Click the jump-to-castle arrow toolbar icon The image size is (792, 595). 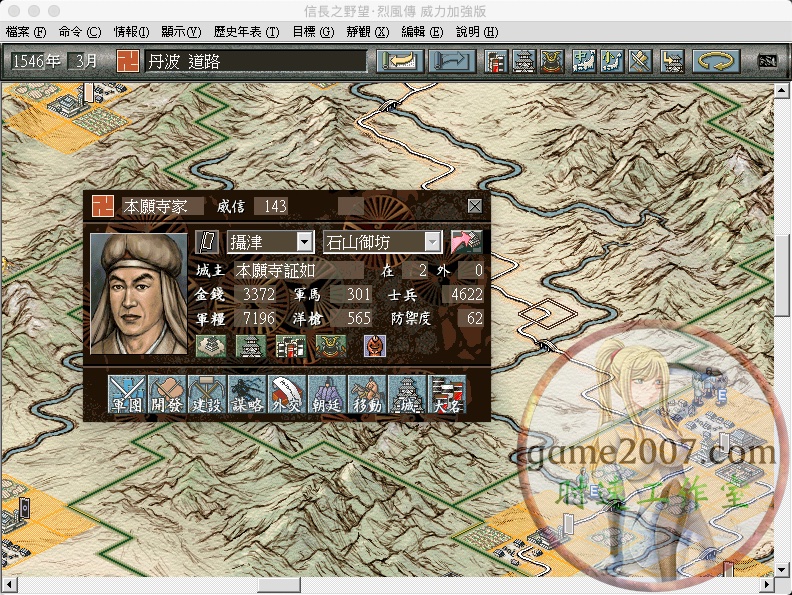click(x=672, y=62)
